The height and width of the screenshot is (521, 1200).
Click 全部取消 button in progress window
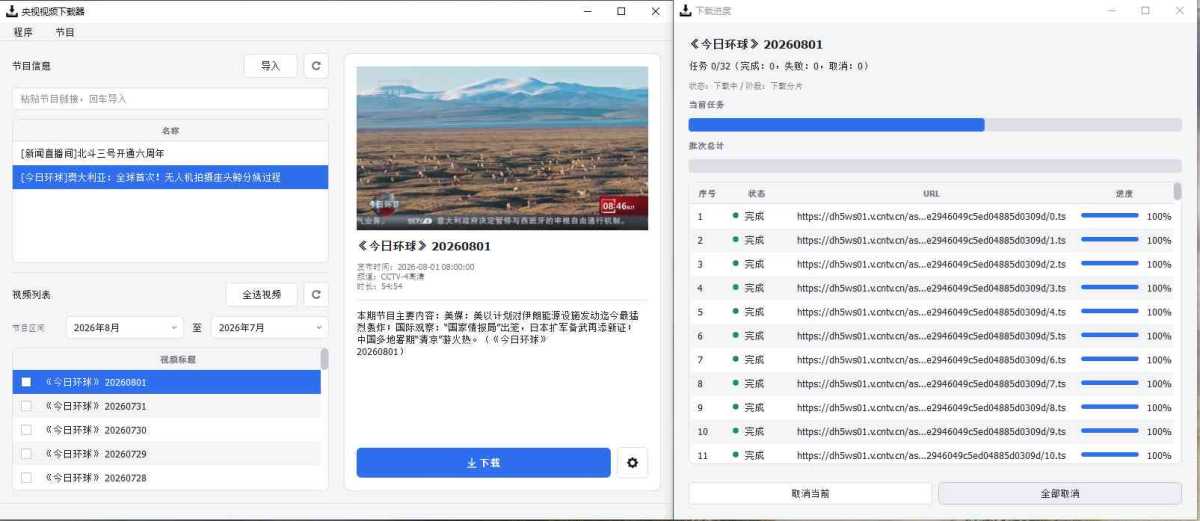1060,494
